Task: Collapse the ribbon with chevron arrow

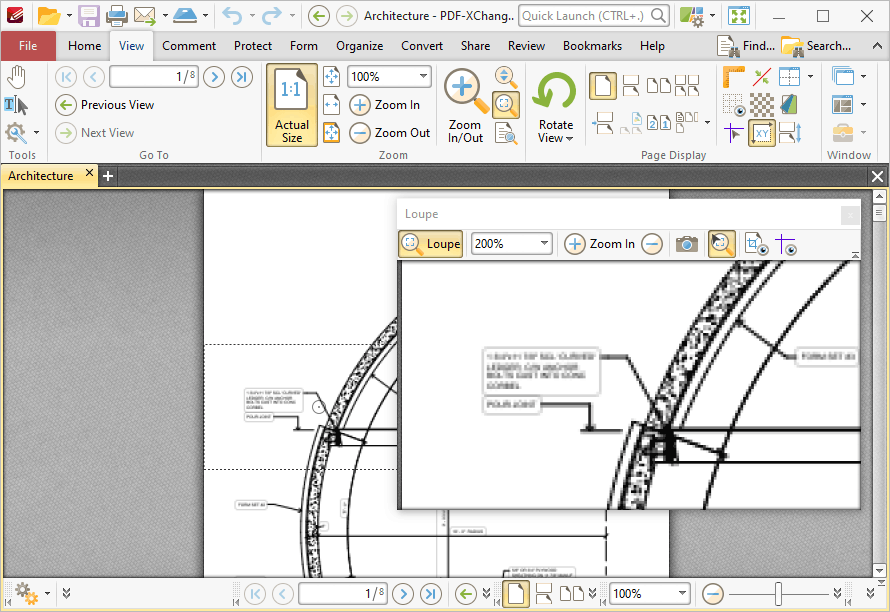Action: [877, 46]
